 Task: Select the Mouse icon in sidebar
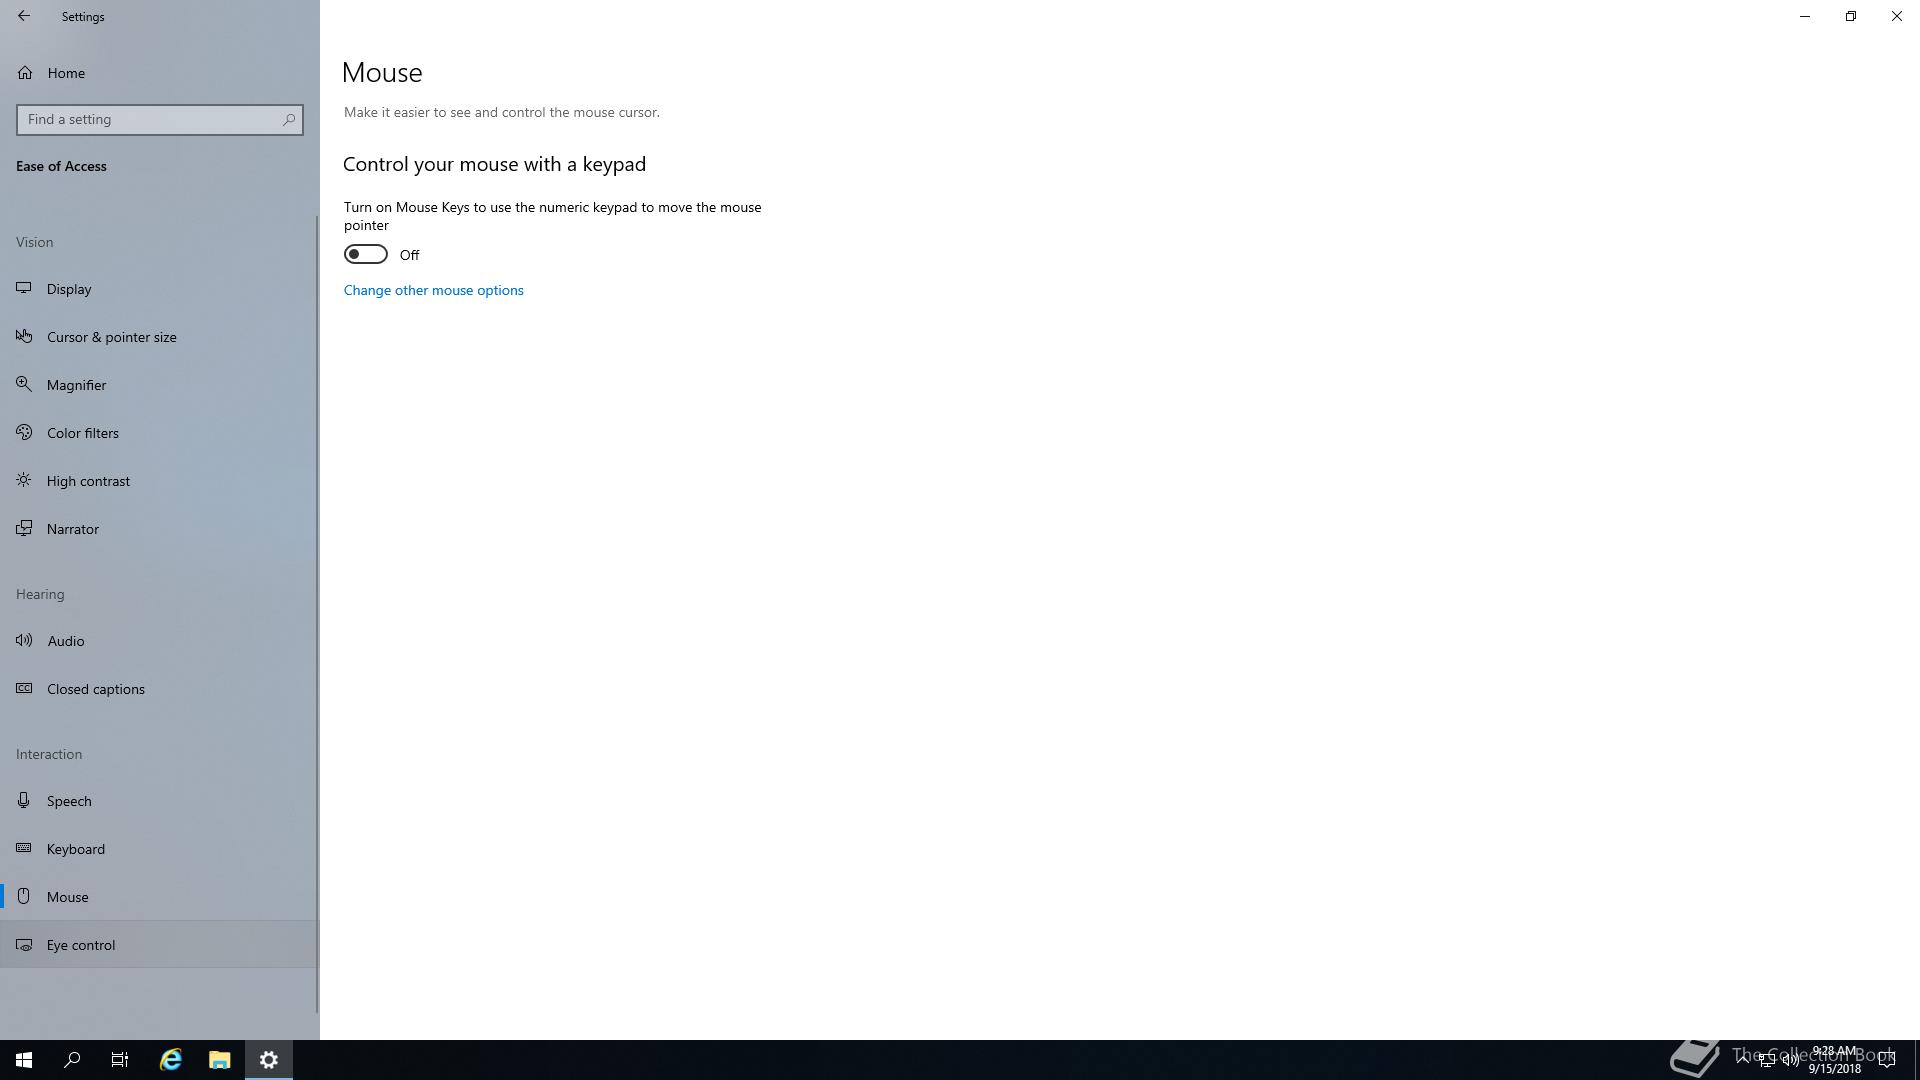24,896
